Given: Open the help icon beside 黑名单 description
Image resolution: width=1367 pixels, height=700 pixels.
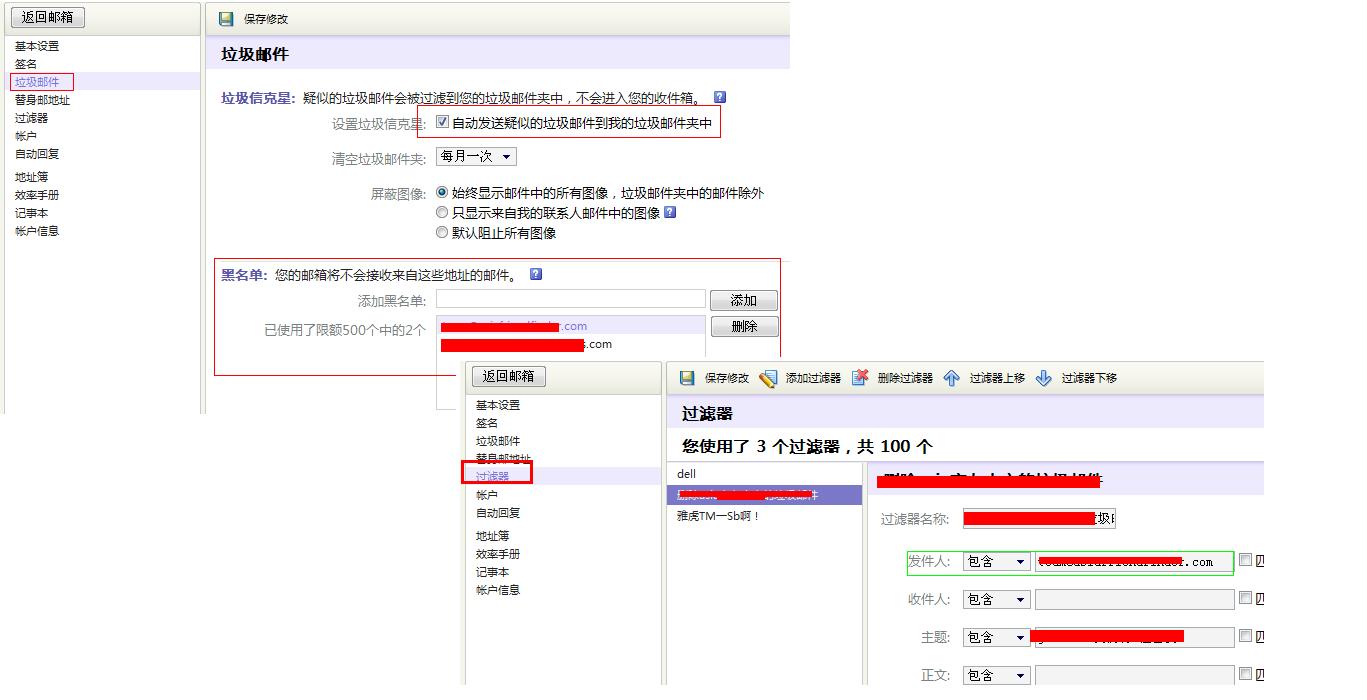Looking at the screenshot, I should point(536,273).
